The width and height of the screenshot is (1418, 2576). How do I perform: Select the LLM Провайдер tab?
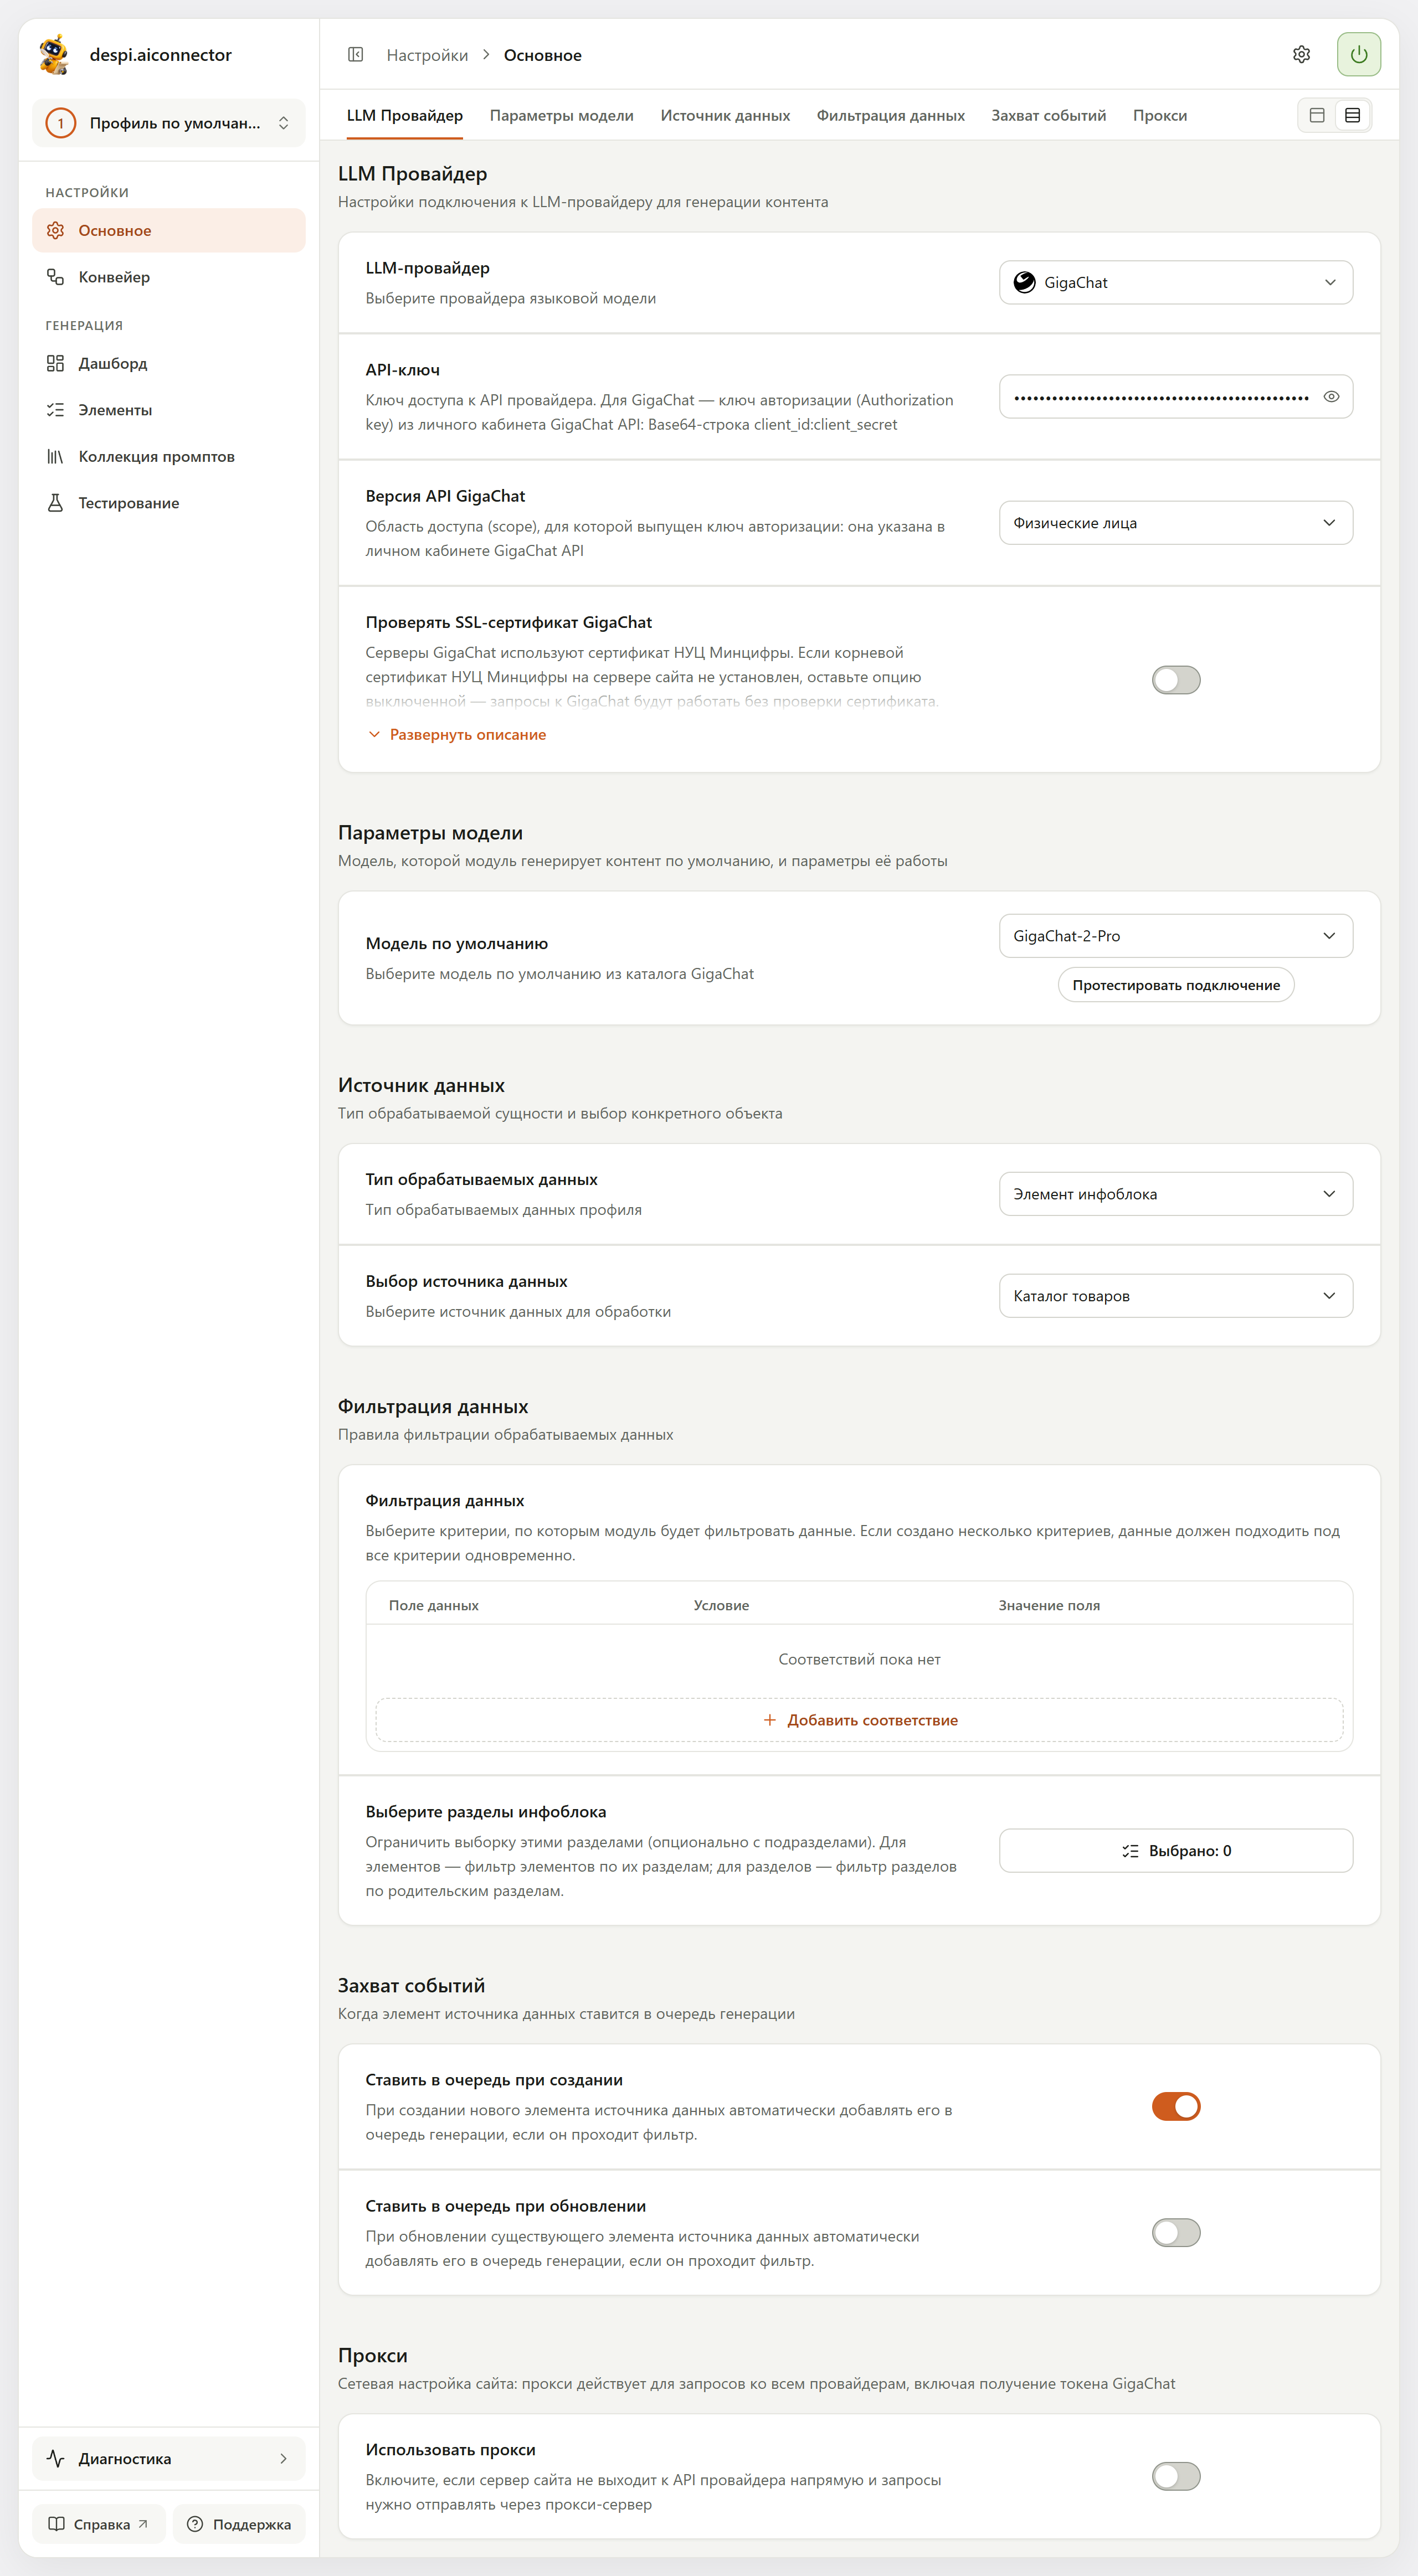[405, 116]
